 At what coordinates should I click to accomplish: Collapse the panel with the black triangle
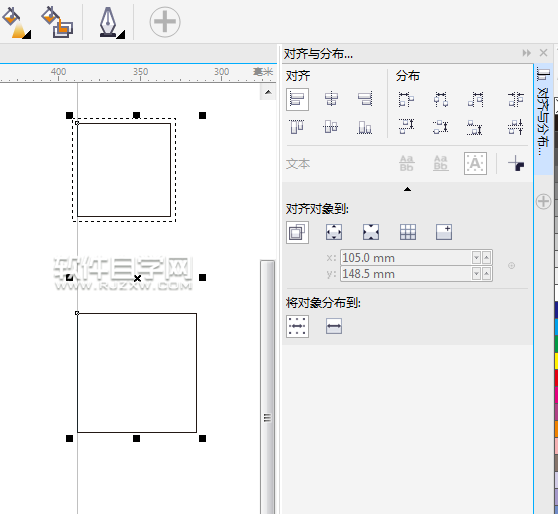(407, 189)
